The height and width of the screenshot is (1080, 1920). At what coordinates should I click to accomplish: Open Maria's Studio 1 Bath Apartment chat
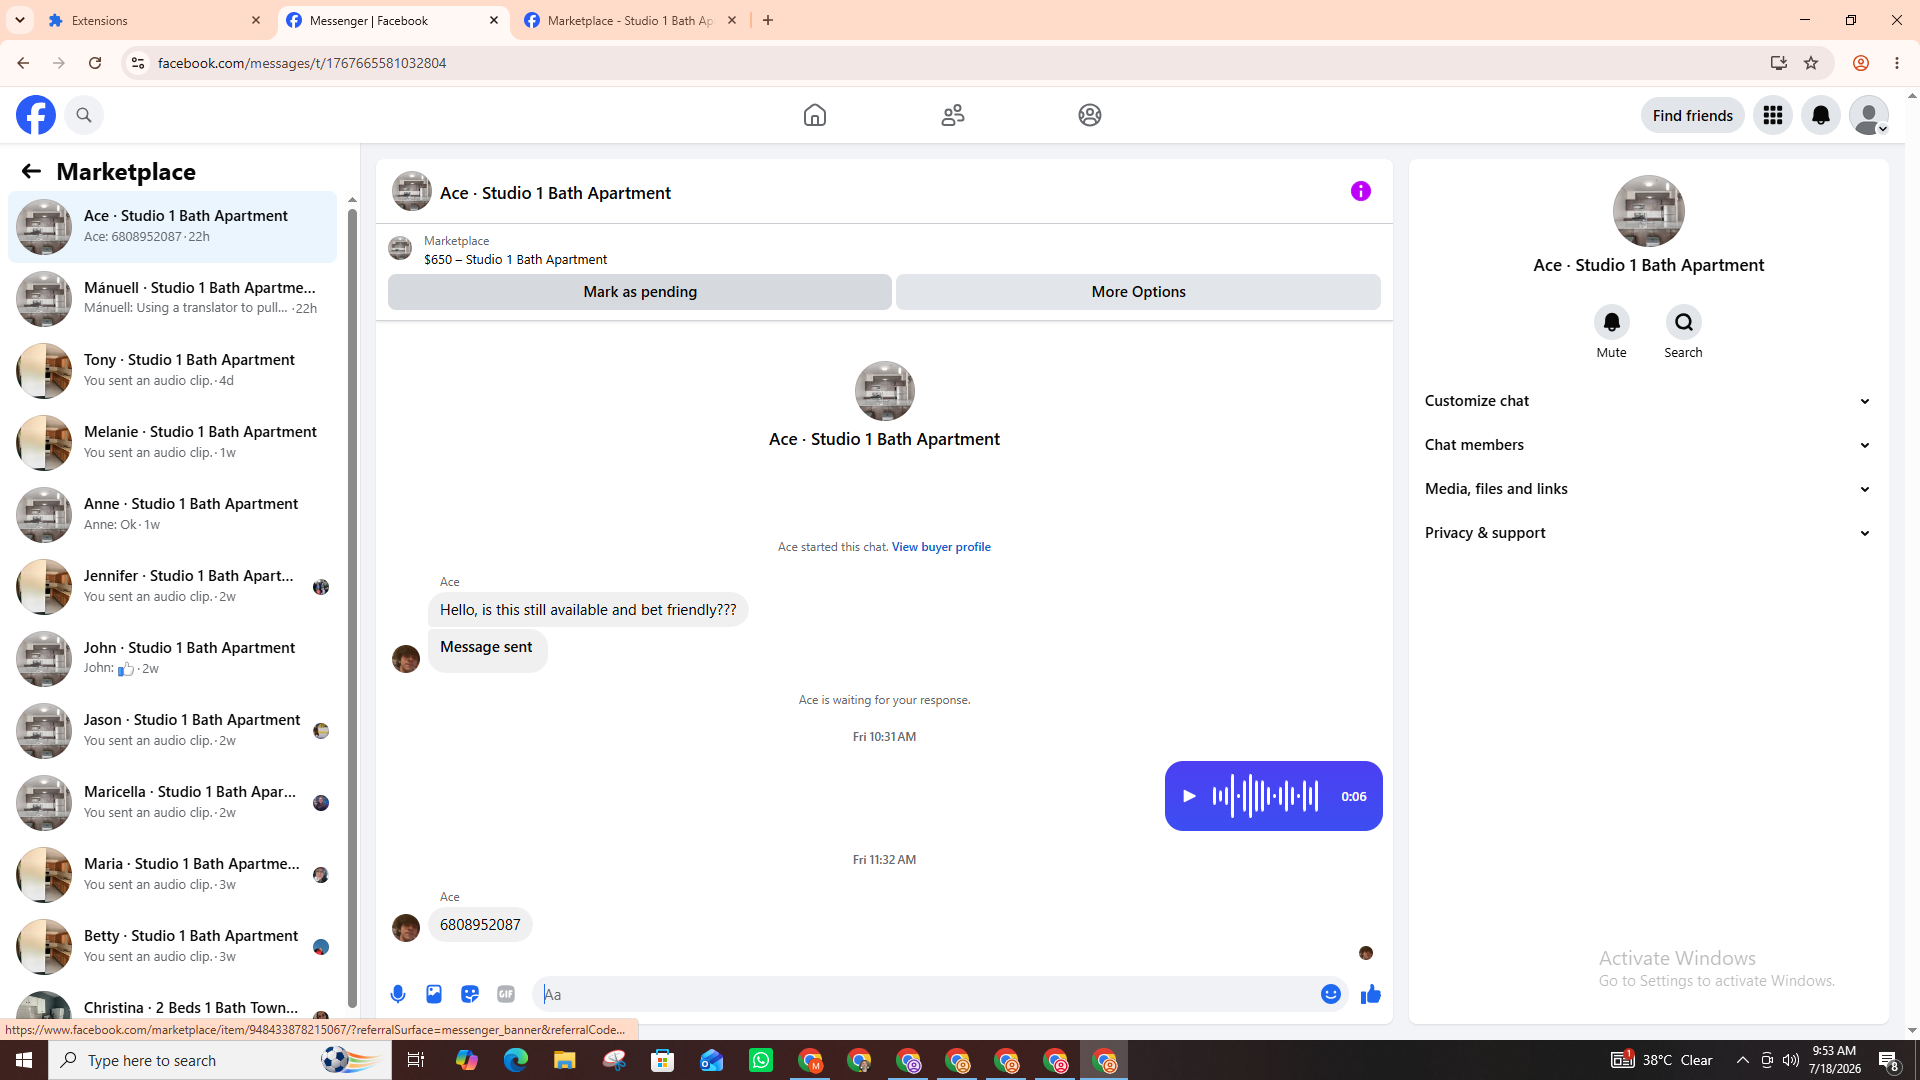click(173, 874)
